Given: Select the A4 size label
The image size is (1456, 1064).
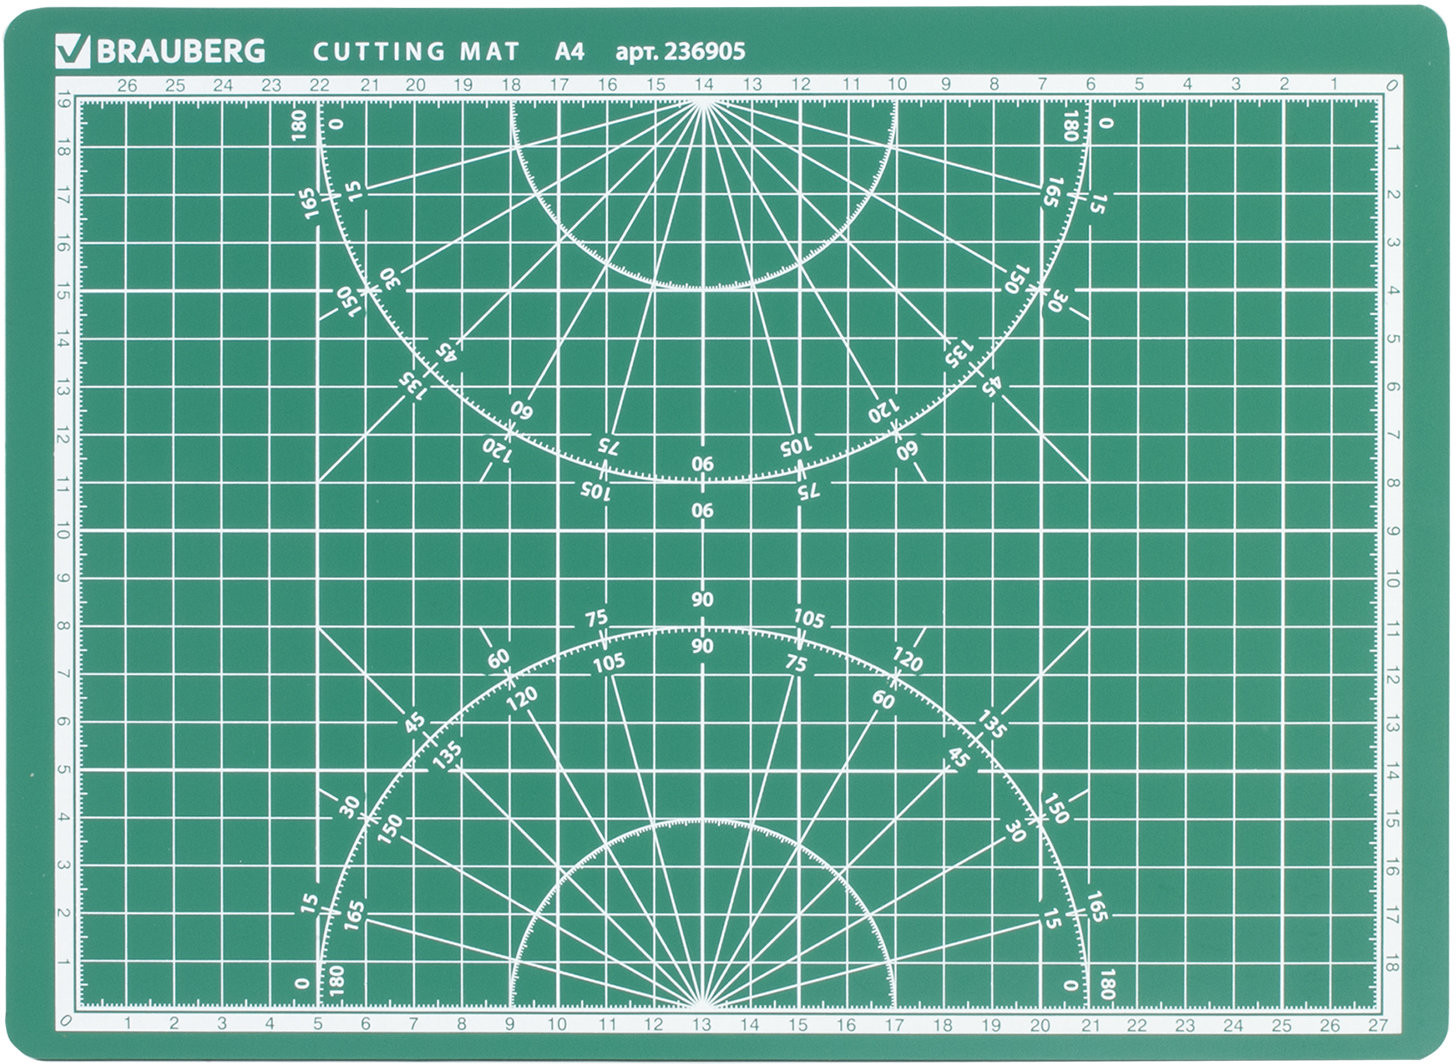Looking at the screenshot, I should (570, 51).
